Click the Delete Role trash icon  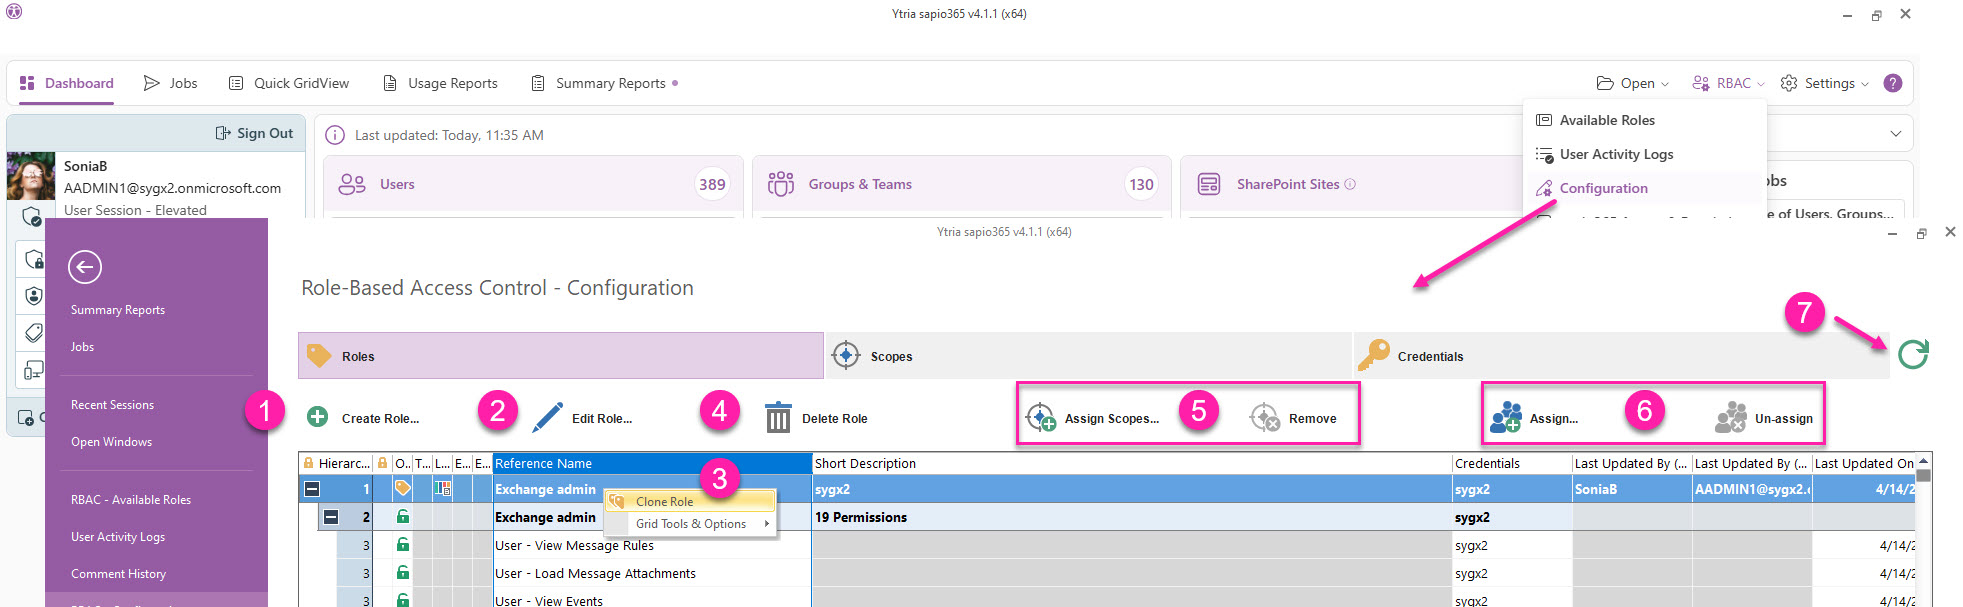click(778, 418)
